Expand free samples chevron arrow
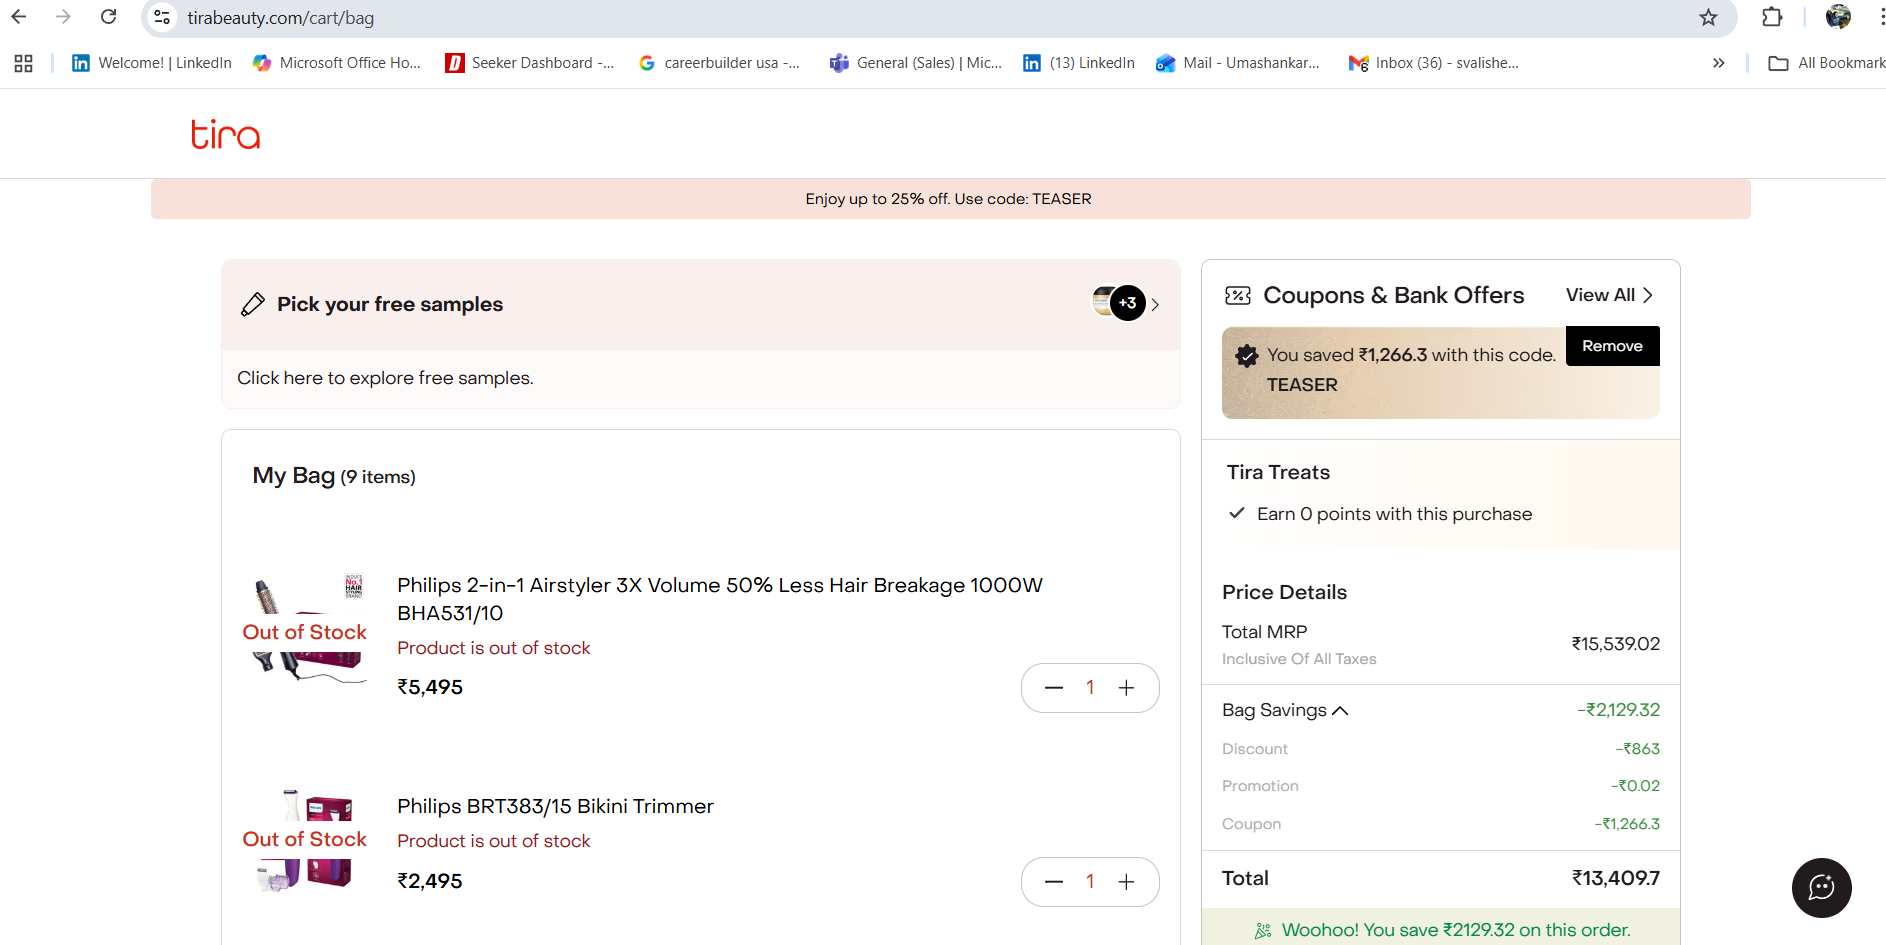This screenshot has width=1886, height=945. 1155,304
